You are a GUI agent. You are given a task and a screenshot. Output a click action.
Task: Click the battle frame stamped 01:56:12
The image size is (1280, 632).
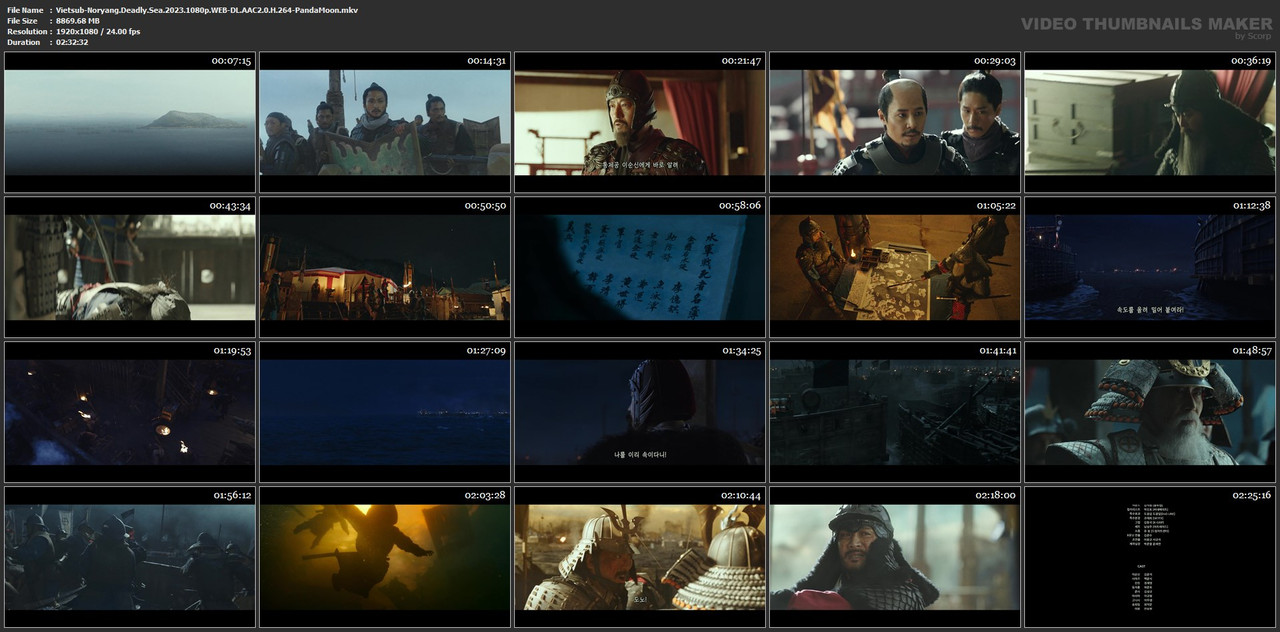130,557
